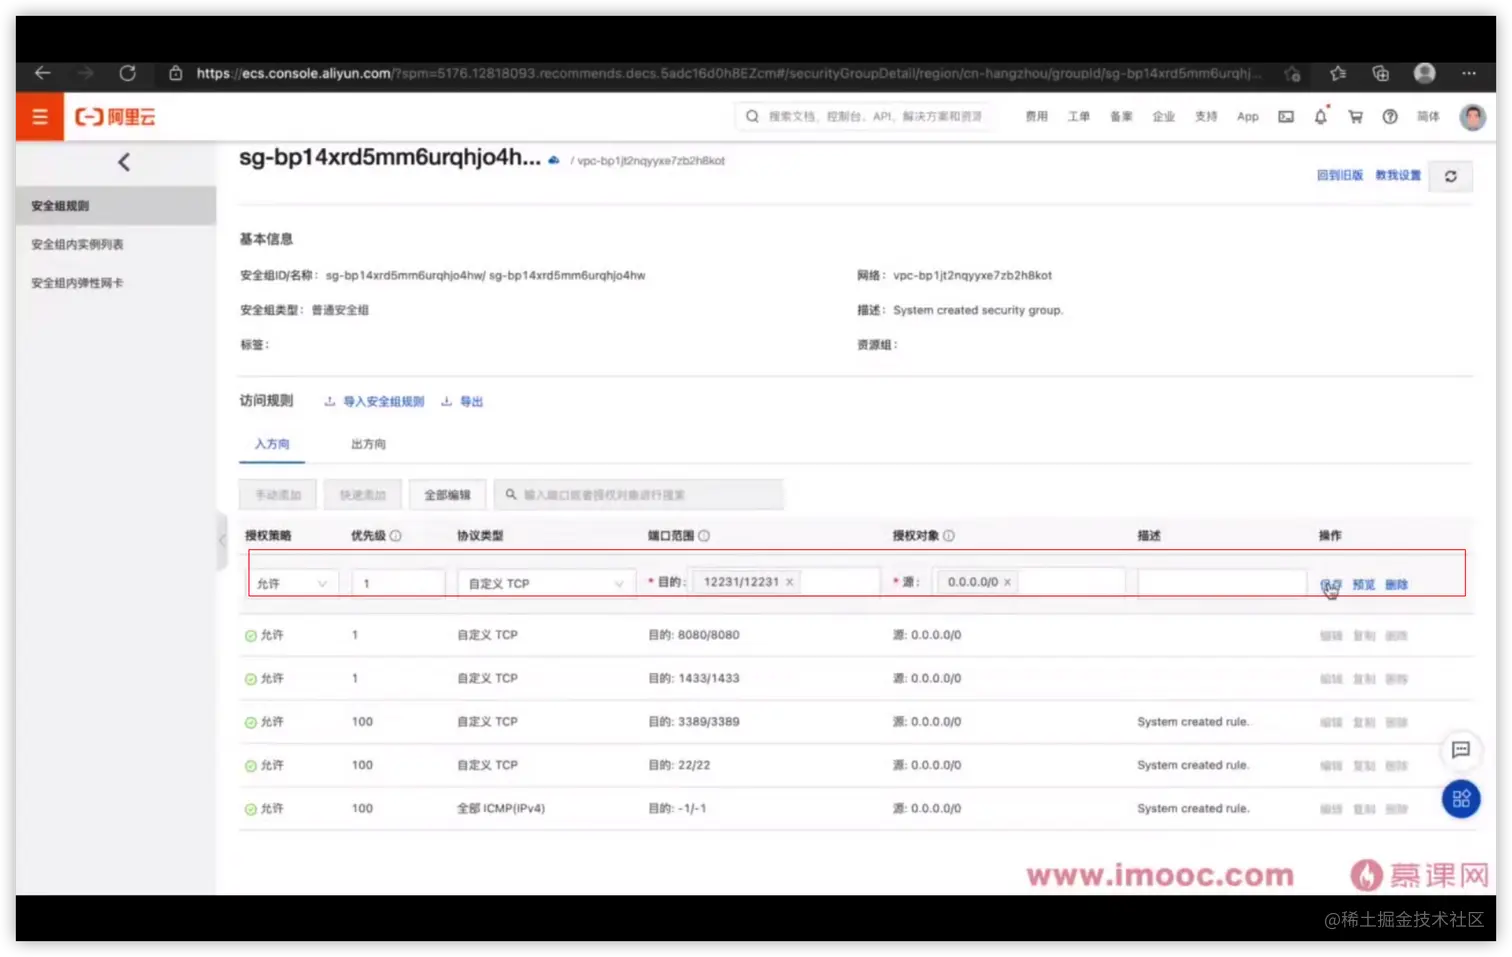Open the browser three-dot settings menu
The height and width of the screenshot is (957, 1512).
pos(1469,73)
